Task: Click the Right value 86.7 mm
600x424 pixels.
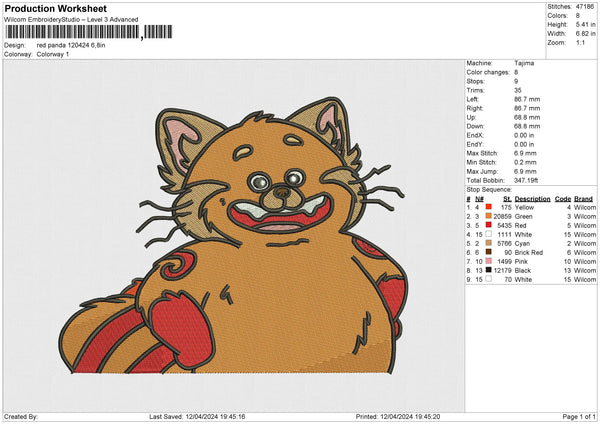Action: [x=527, y=108]
